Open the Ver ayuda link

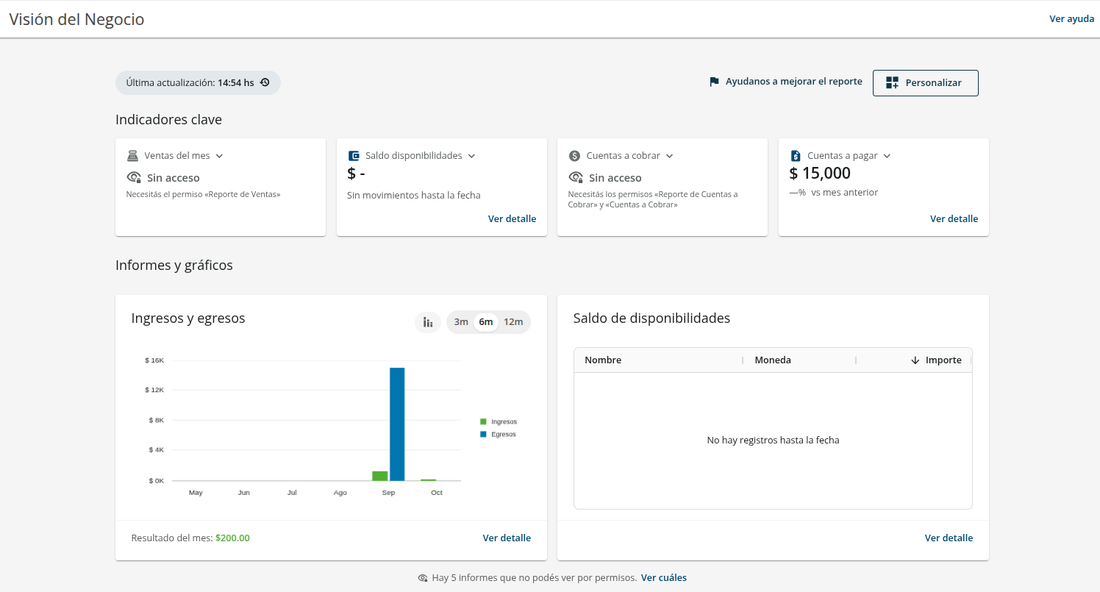tap(1071, 19)
